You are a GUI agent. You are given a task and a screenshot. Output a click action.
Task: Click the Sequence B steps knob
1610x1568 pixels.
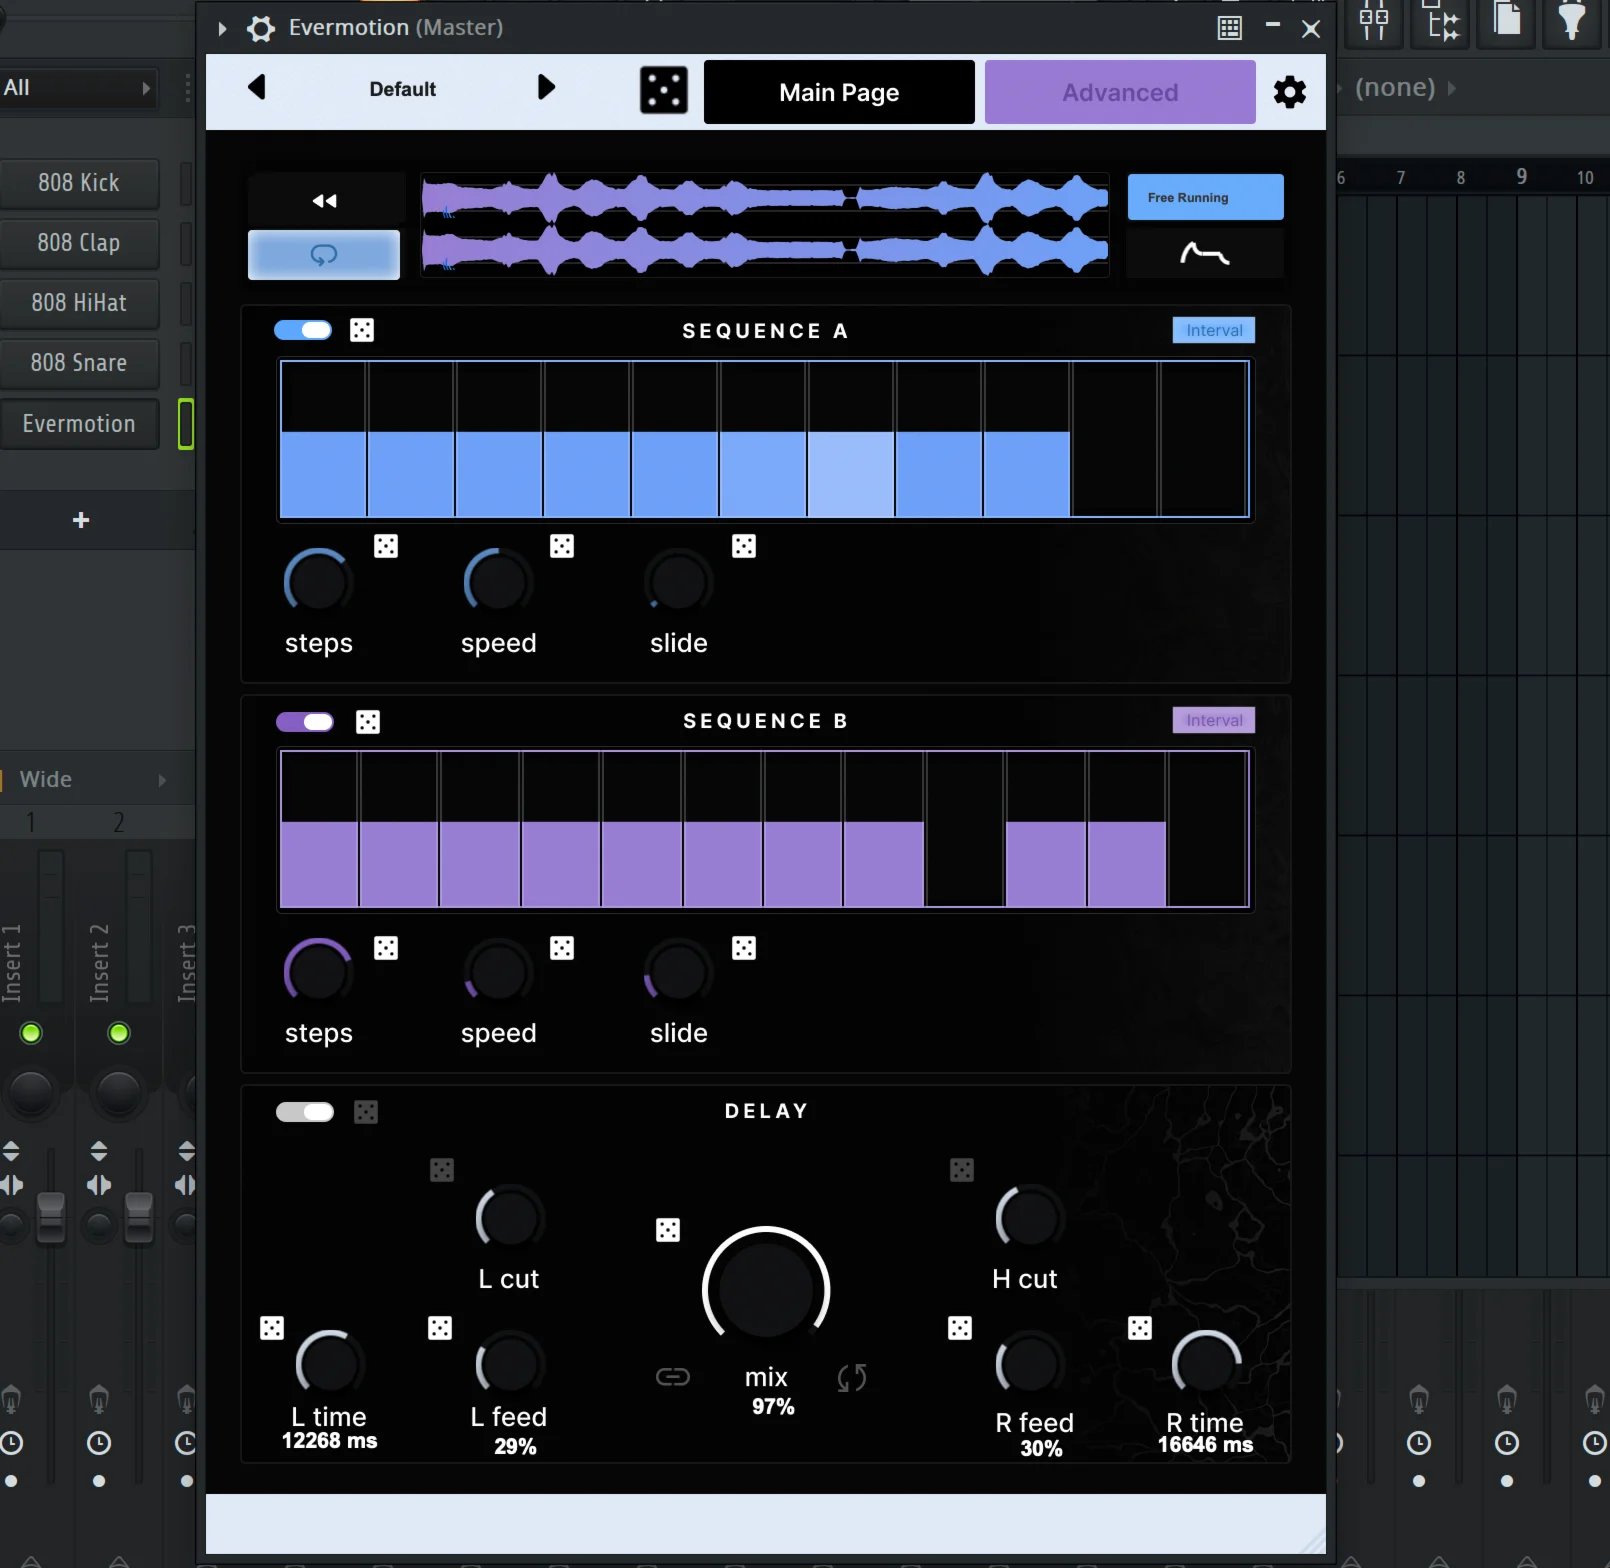318,972
